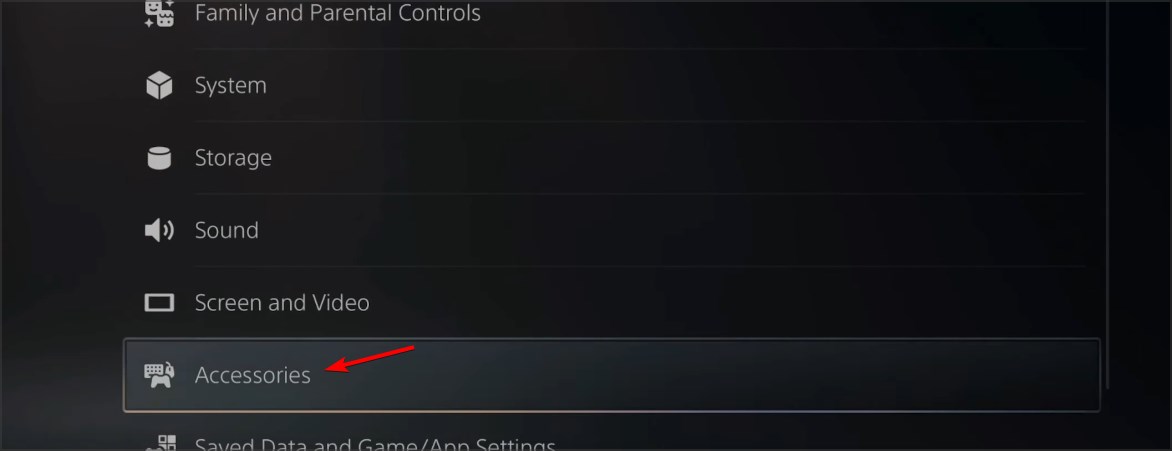
Task: Select the Storage menu item
Action: tap(233, 158)
